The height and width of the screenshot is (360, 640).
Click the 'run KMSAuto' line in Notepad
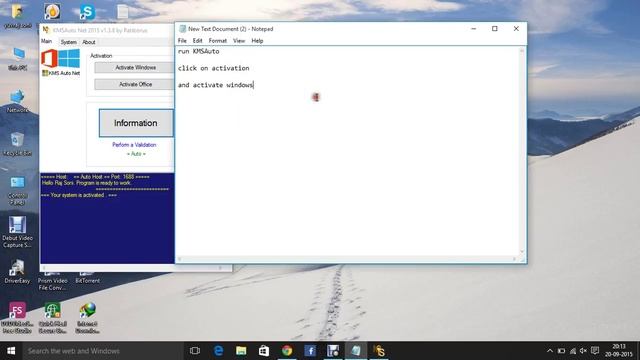199,51
